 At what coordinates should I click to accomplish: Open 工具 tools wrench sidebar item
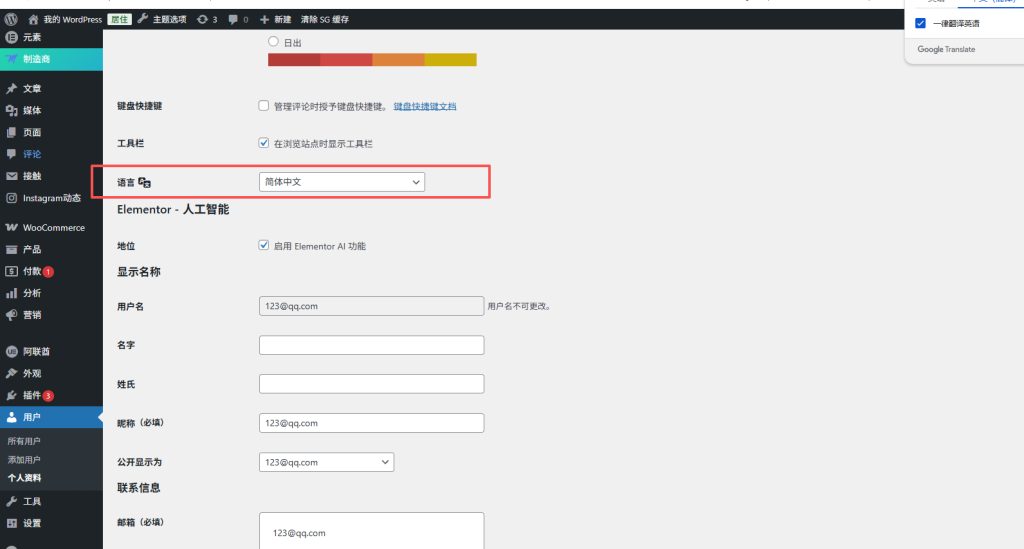click(51, 501)
